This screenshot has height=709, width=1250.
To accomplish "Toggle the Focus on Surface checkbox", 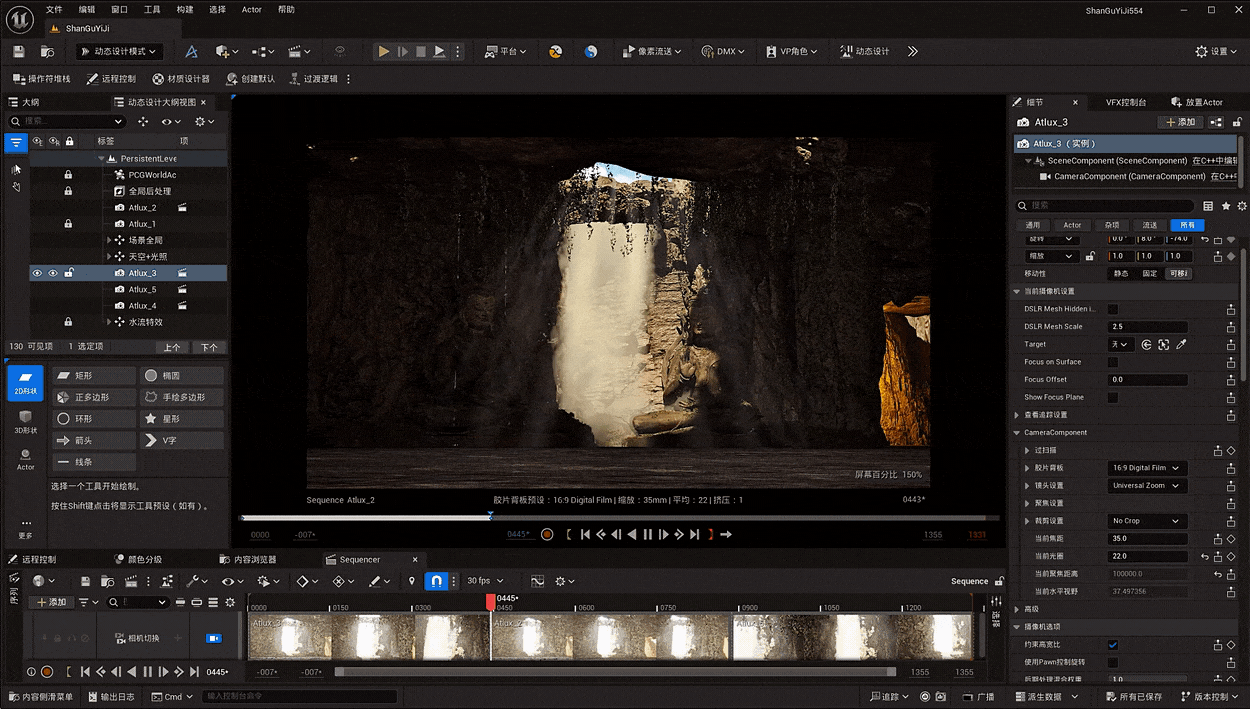I will (x=1113, y=362).
